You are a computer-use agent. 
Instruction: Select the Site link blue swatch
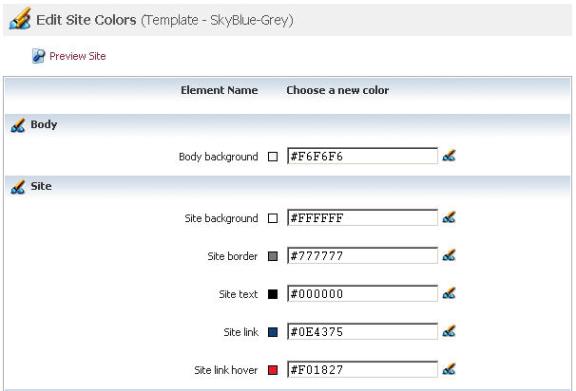point(273,332)
